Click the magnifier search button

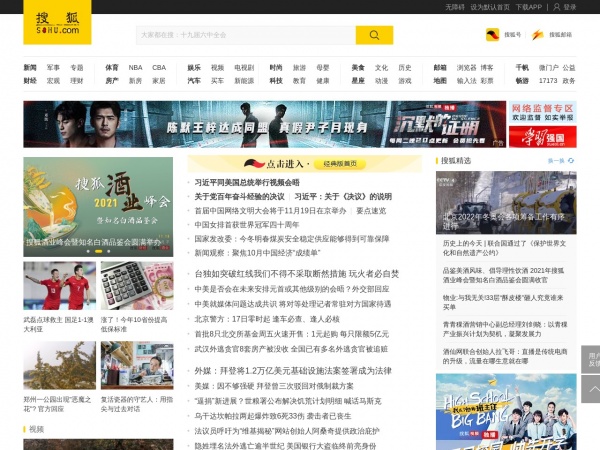coord(374,35)
